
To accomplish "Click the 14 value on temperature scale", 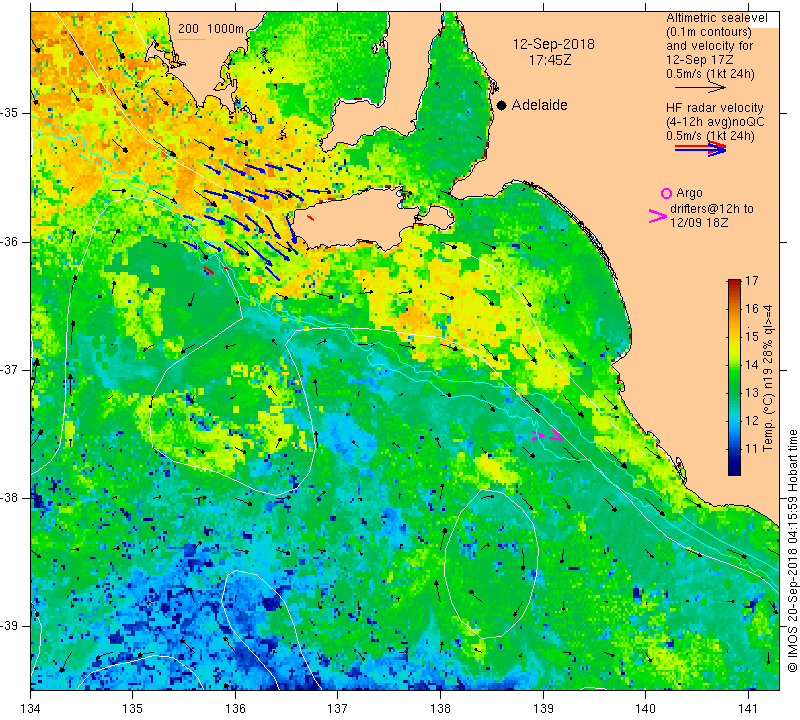I will 752,365.
